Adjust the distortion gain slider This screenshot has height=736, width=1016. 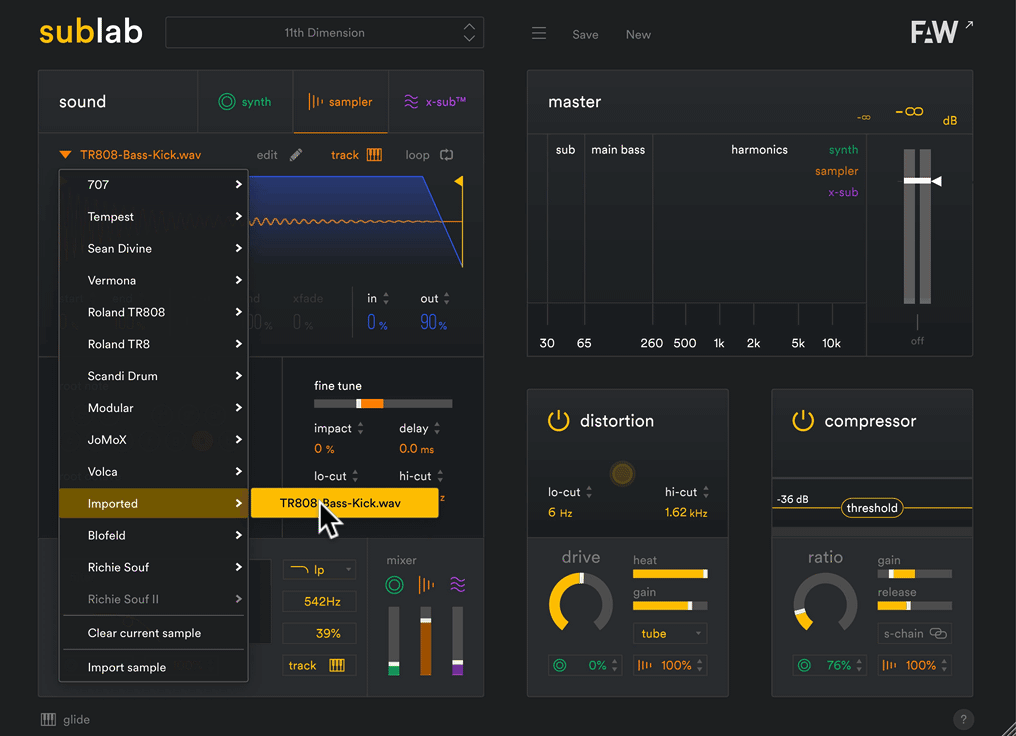tap(670, 606)
